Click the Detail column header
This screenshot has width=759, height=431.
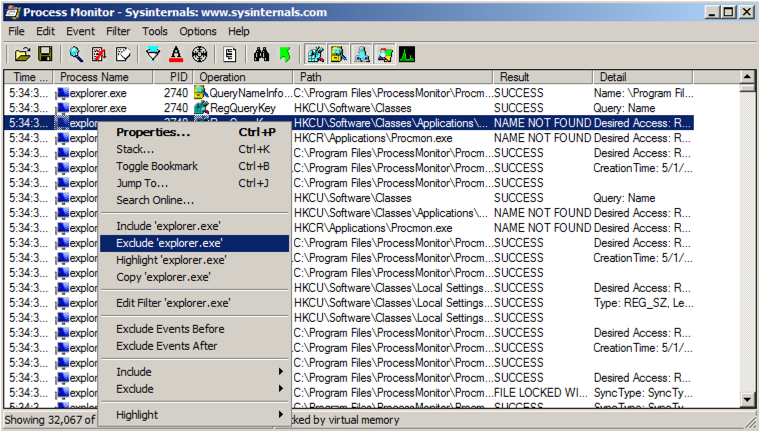point(643,77)
